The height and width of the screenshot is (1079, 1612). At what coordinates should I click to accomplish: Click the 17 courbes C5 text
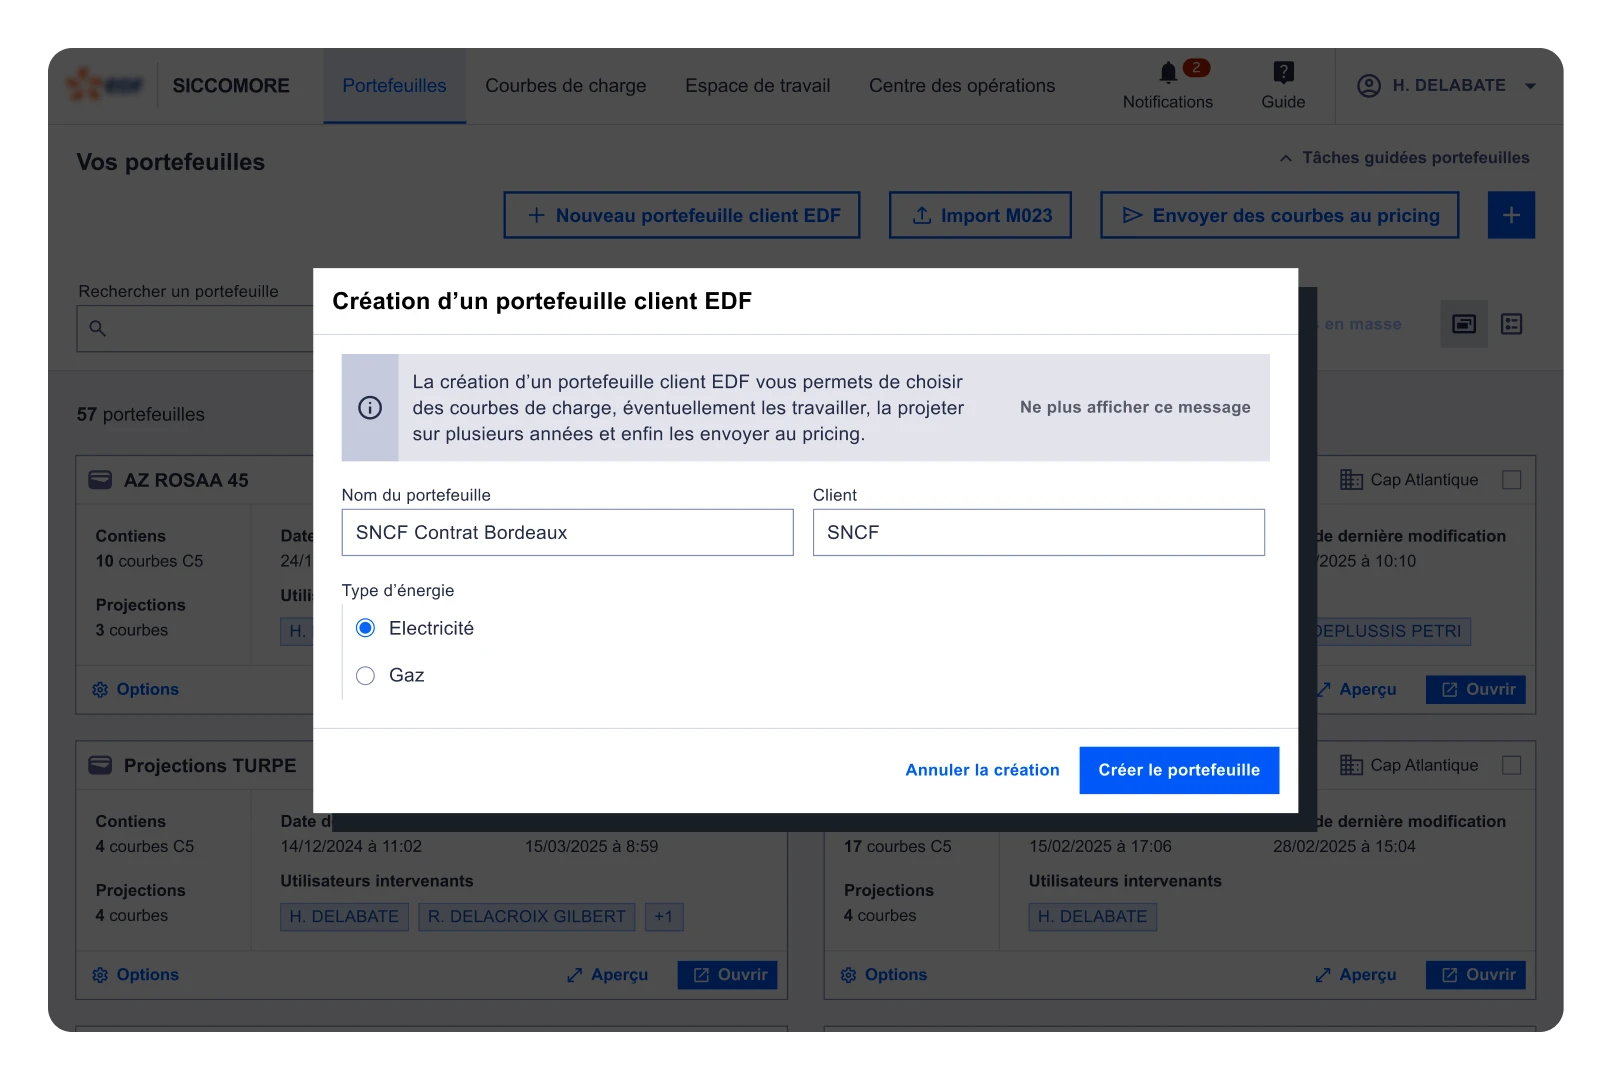tap(897, 846)
